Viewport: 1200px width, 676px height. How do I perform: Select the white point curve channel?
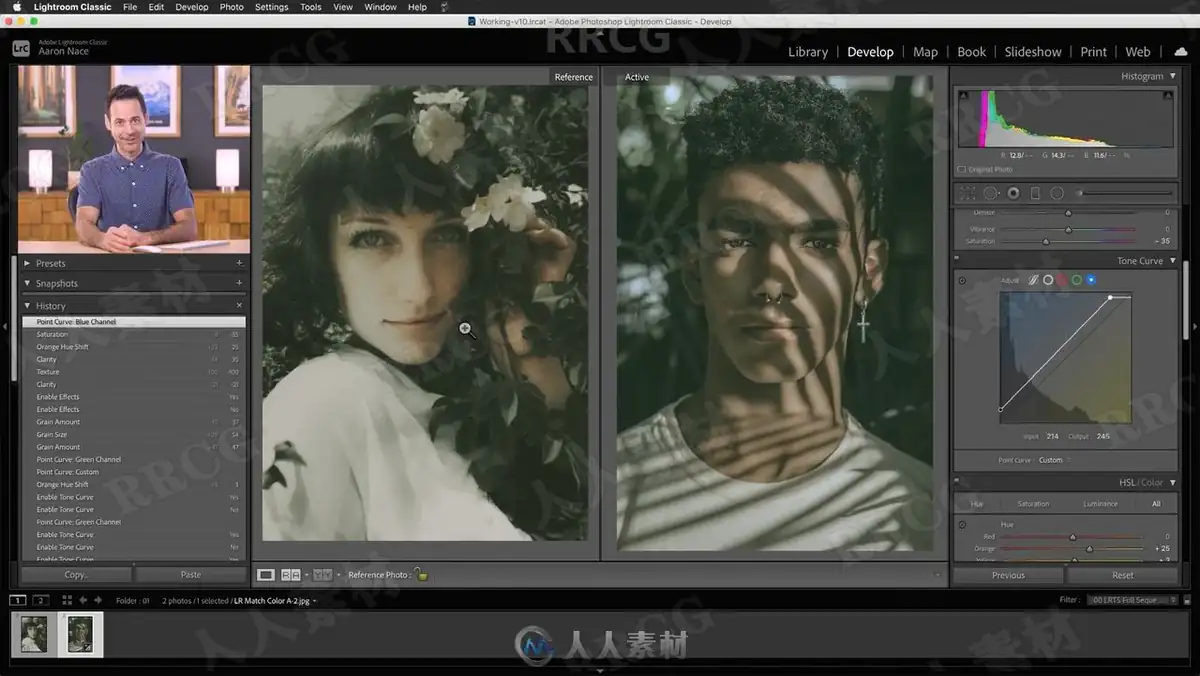[1048, 280]
